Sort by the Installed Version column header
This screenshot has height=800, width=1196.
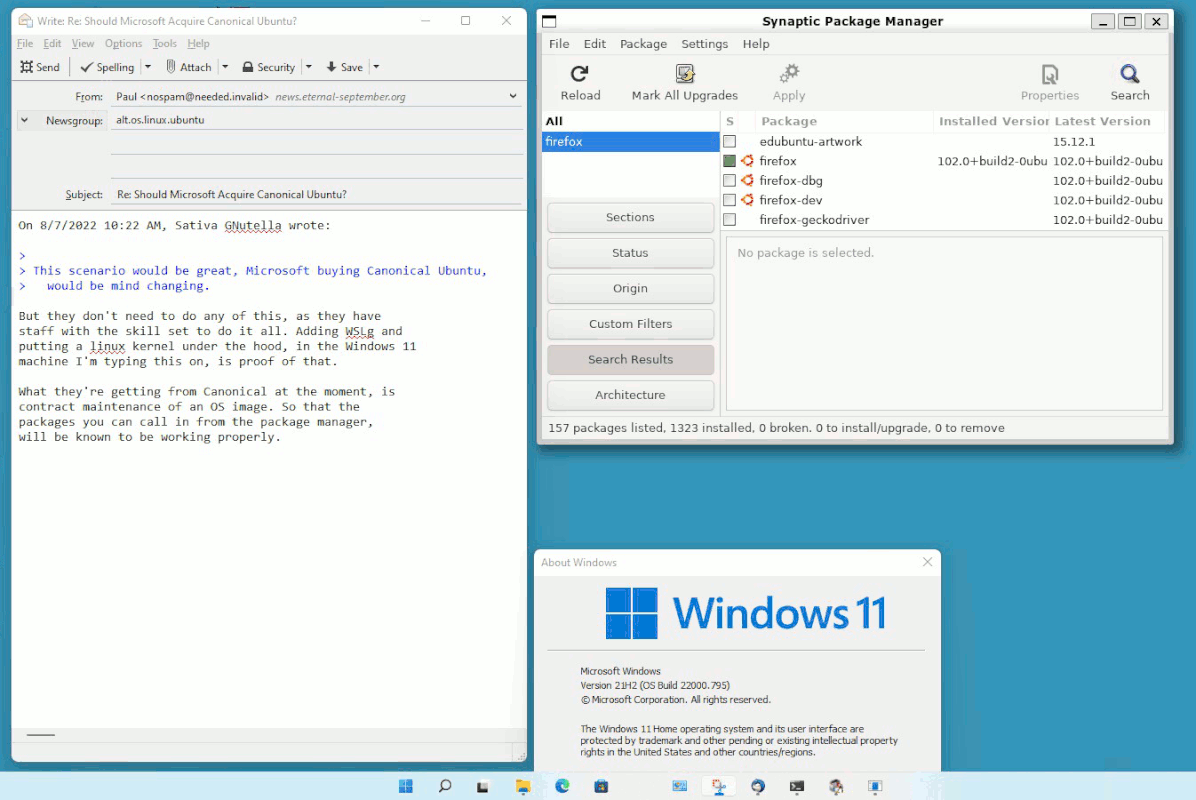(x=992, y=121)
